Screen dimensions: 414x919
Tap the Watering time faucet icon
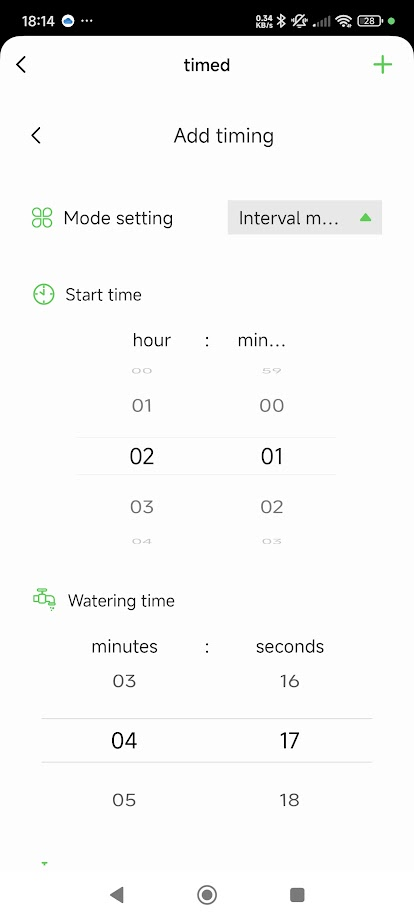[44, 600]
